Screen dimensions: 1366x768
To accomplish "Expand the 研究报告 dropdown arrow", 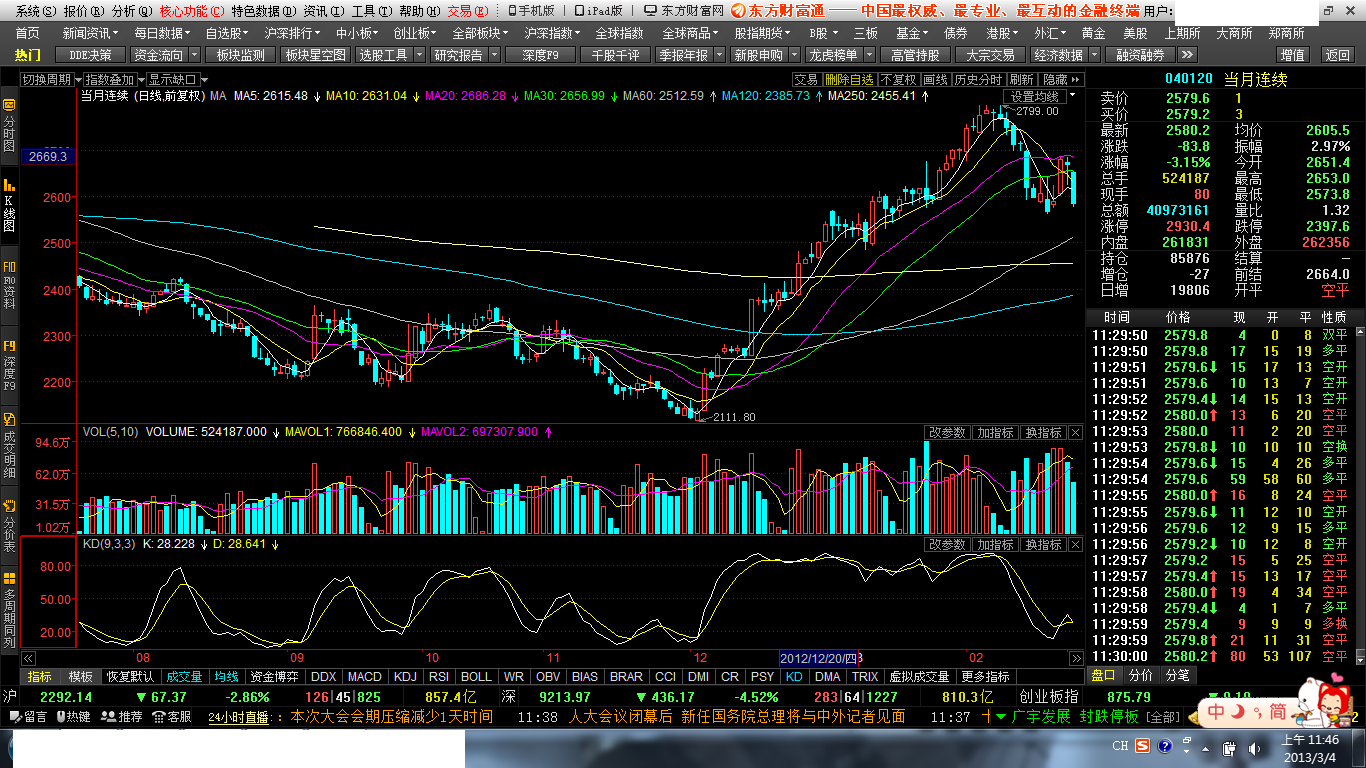I will click(x=494, y=55).
